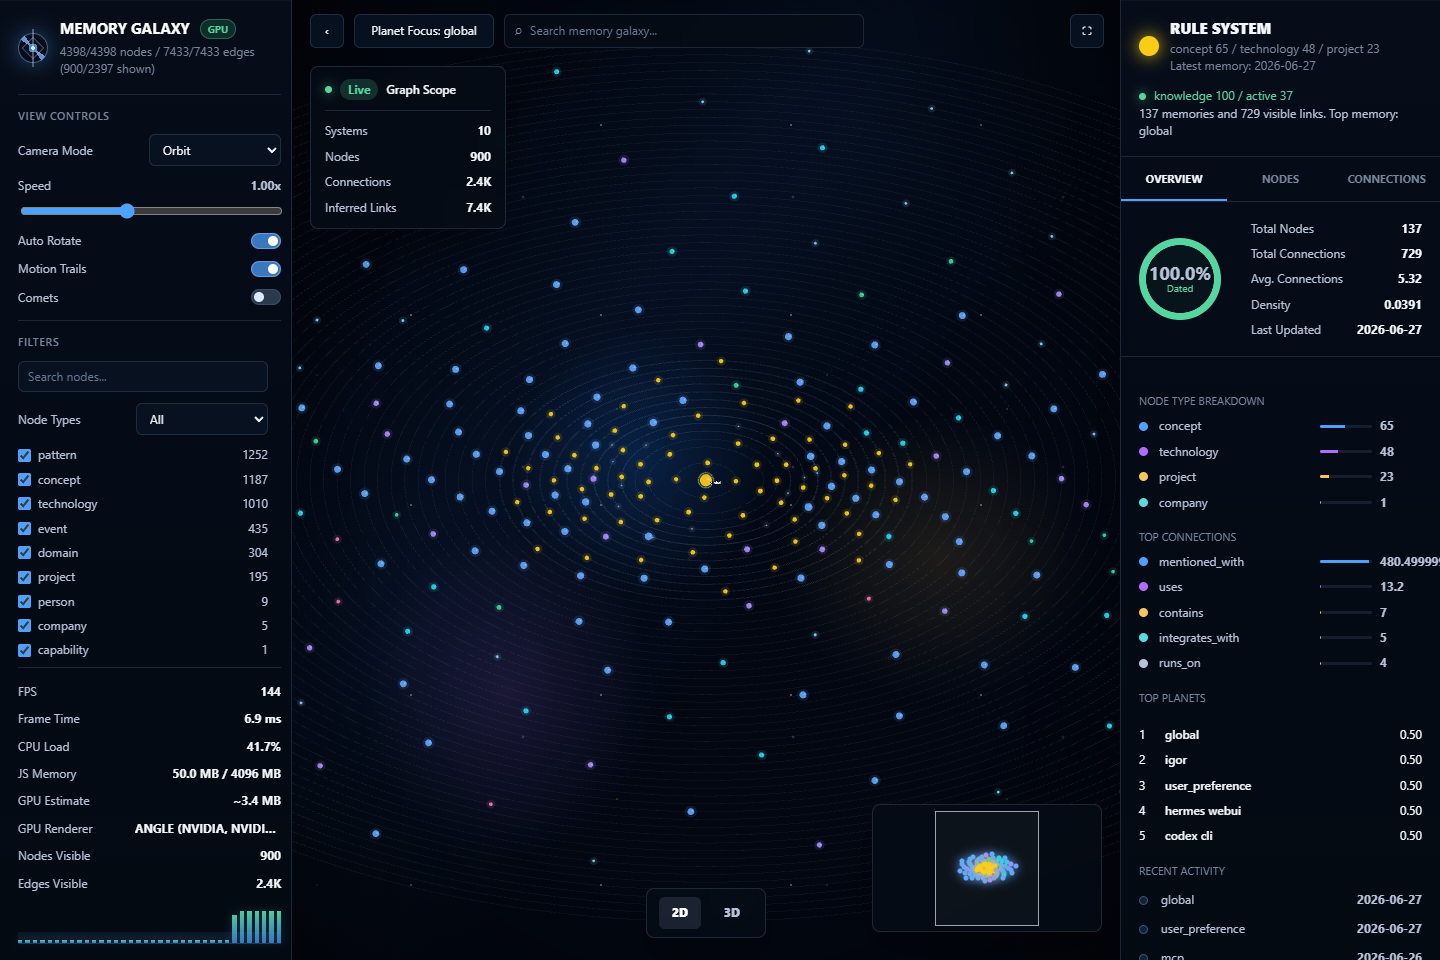Click the galaxy minimap thumbnail
This screenshot has height=960, width=1440.
tap(987, 868)
